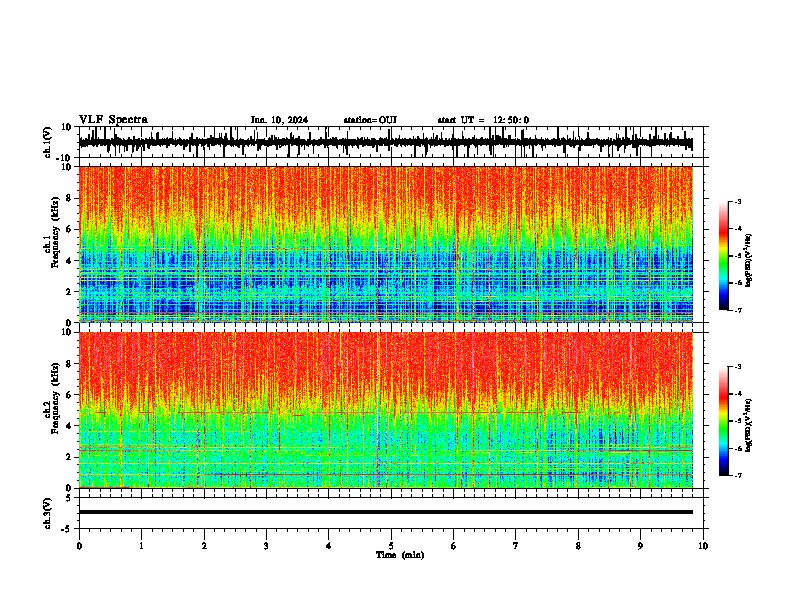Click the -10 tick label on ch.1 waveform axis
The image size is (792, 612).
point(64,158)
